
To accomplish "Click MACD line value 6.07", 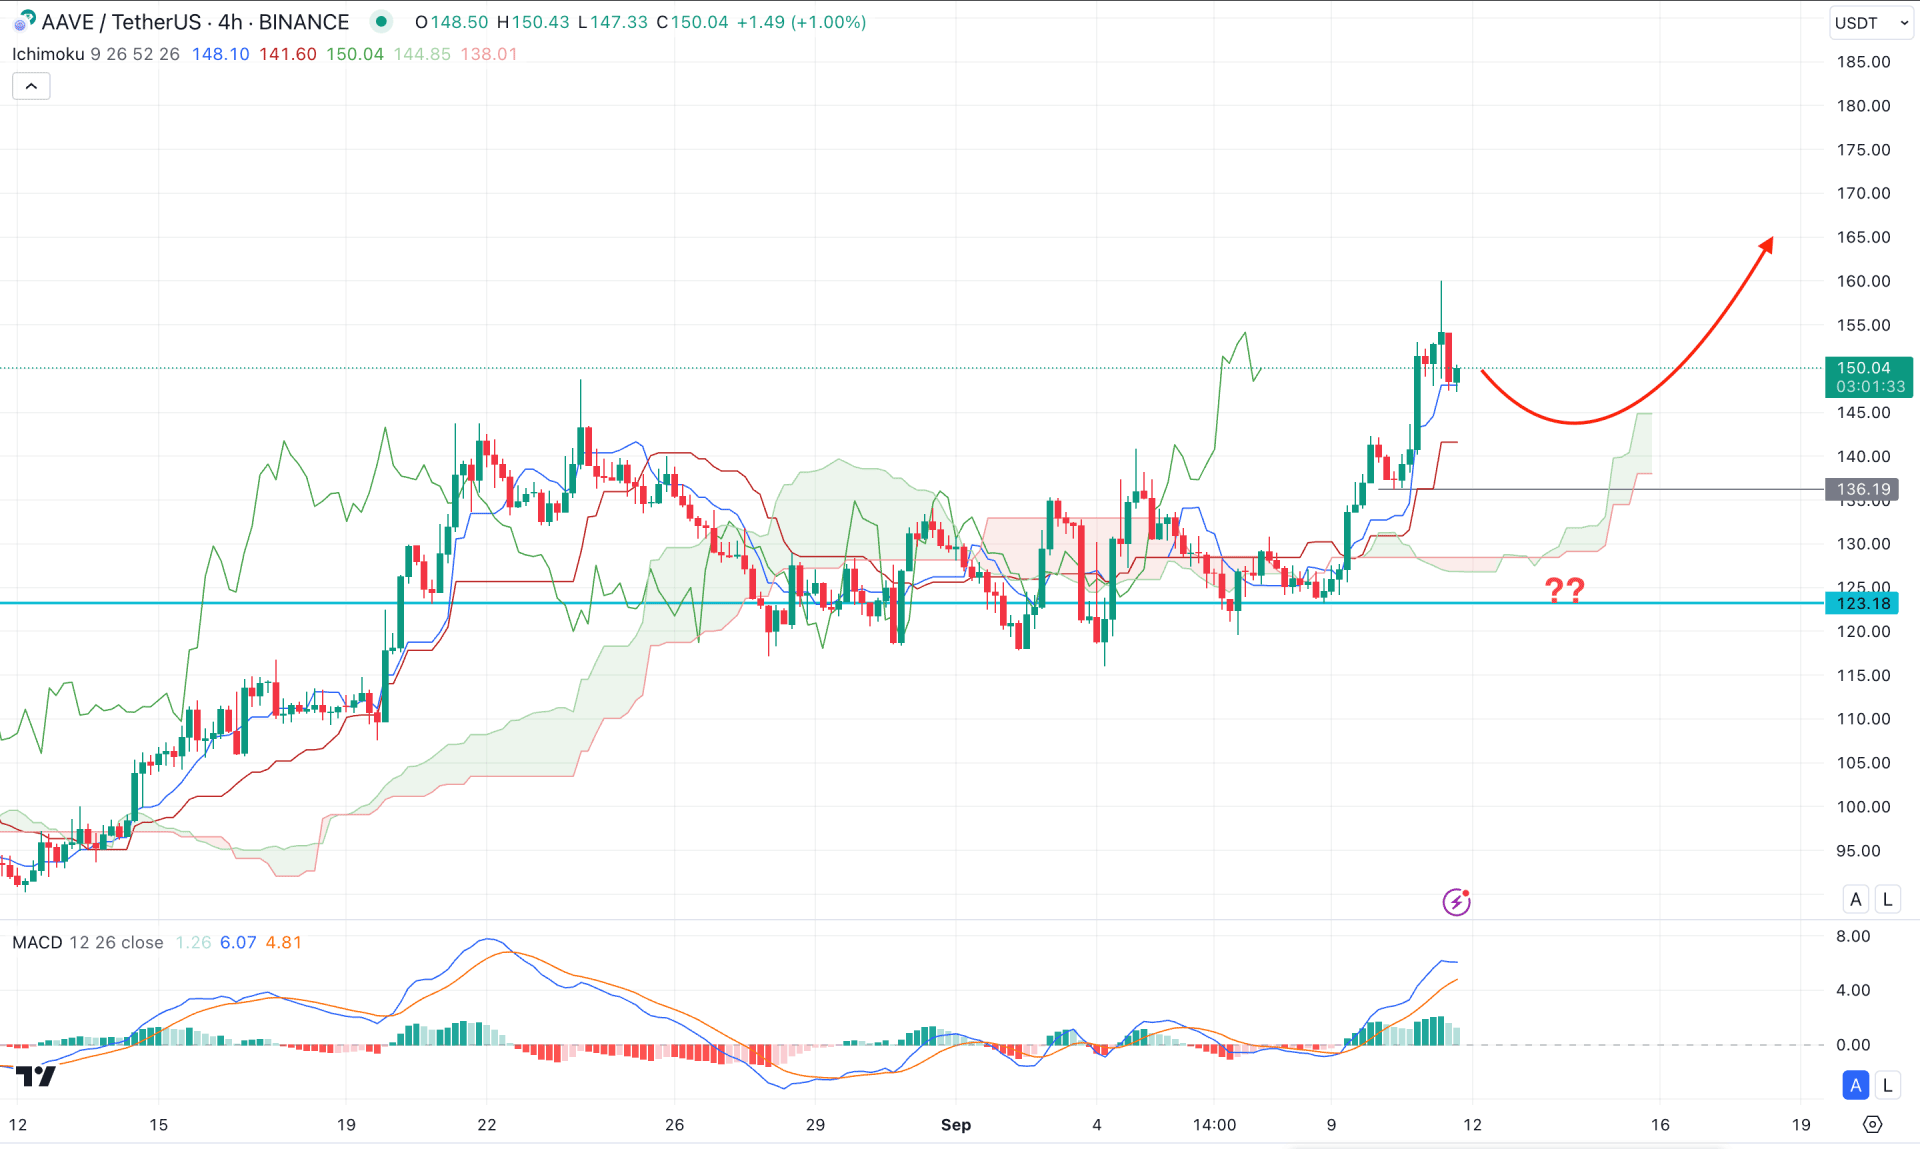I will (x=238, y=943).
